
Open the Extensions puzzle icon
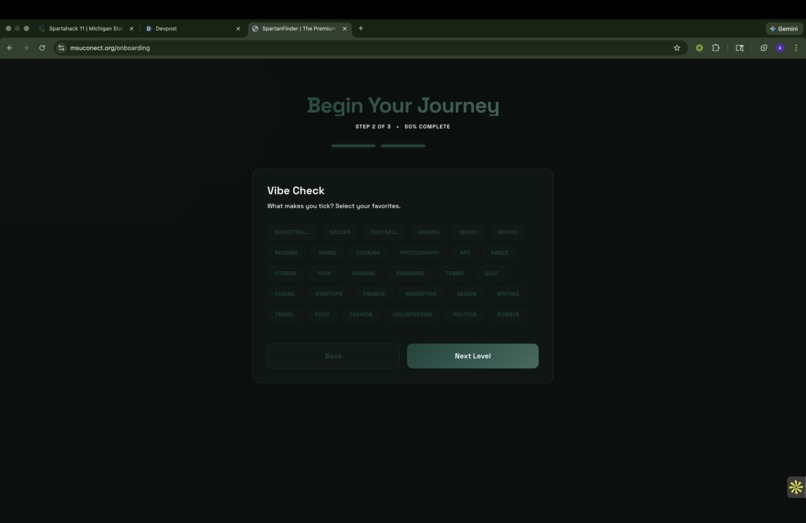coord(716,48)
